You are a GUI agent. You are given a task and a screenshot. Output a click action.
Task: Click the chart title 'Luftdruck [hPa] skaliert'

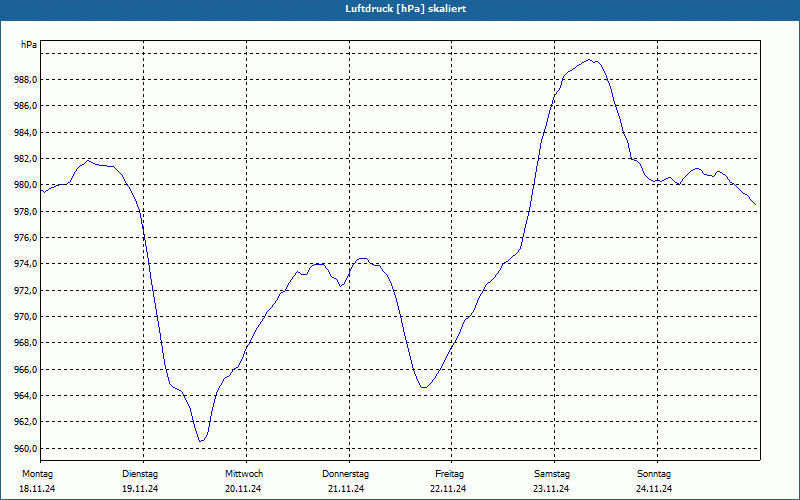click(406, 9)
